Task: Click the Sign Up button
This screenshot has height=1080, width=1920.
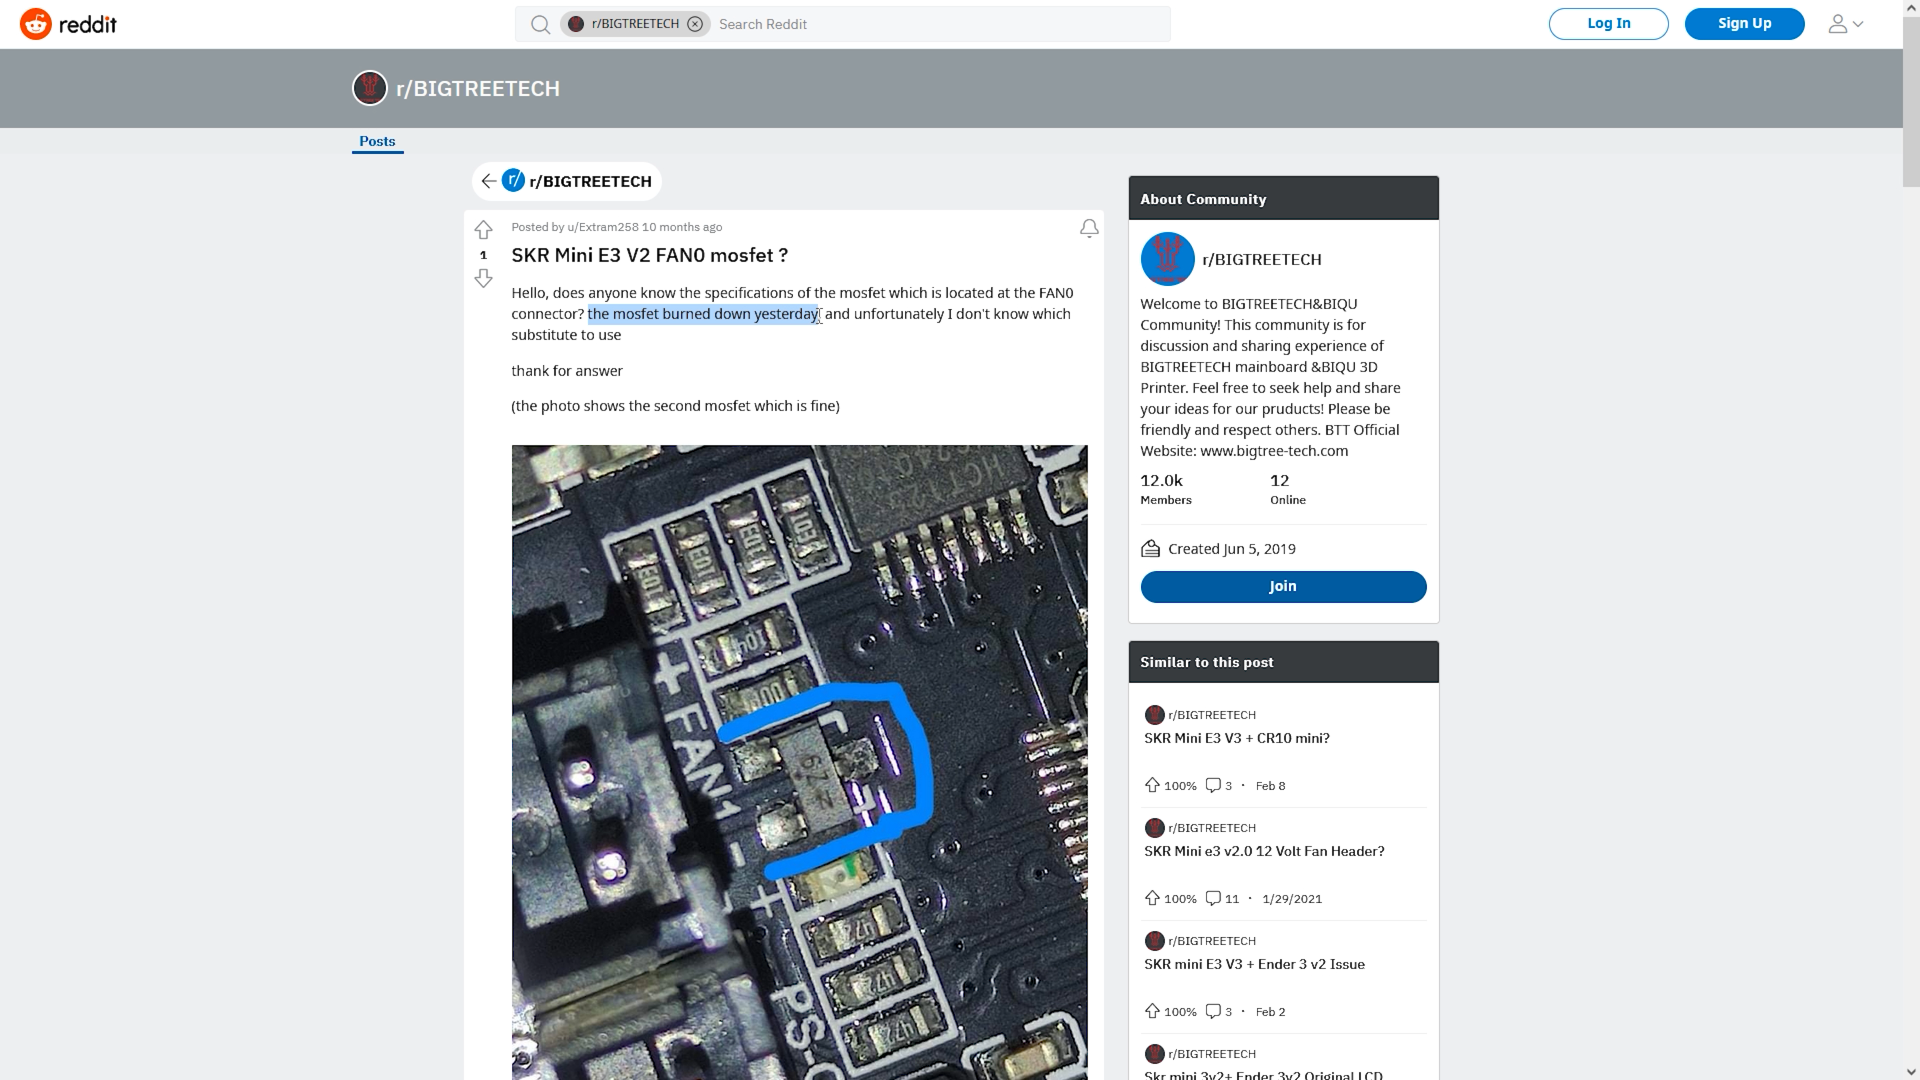Action: point(1744,24)
